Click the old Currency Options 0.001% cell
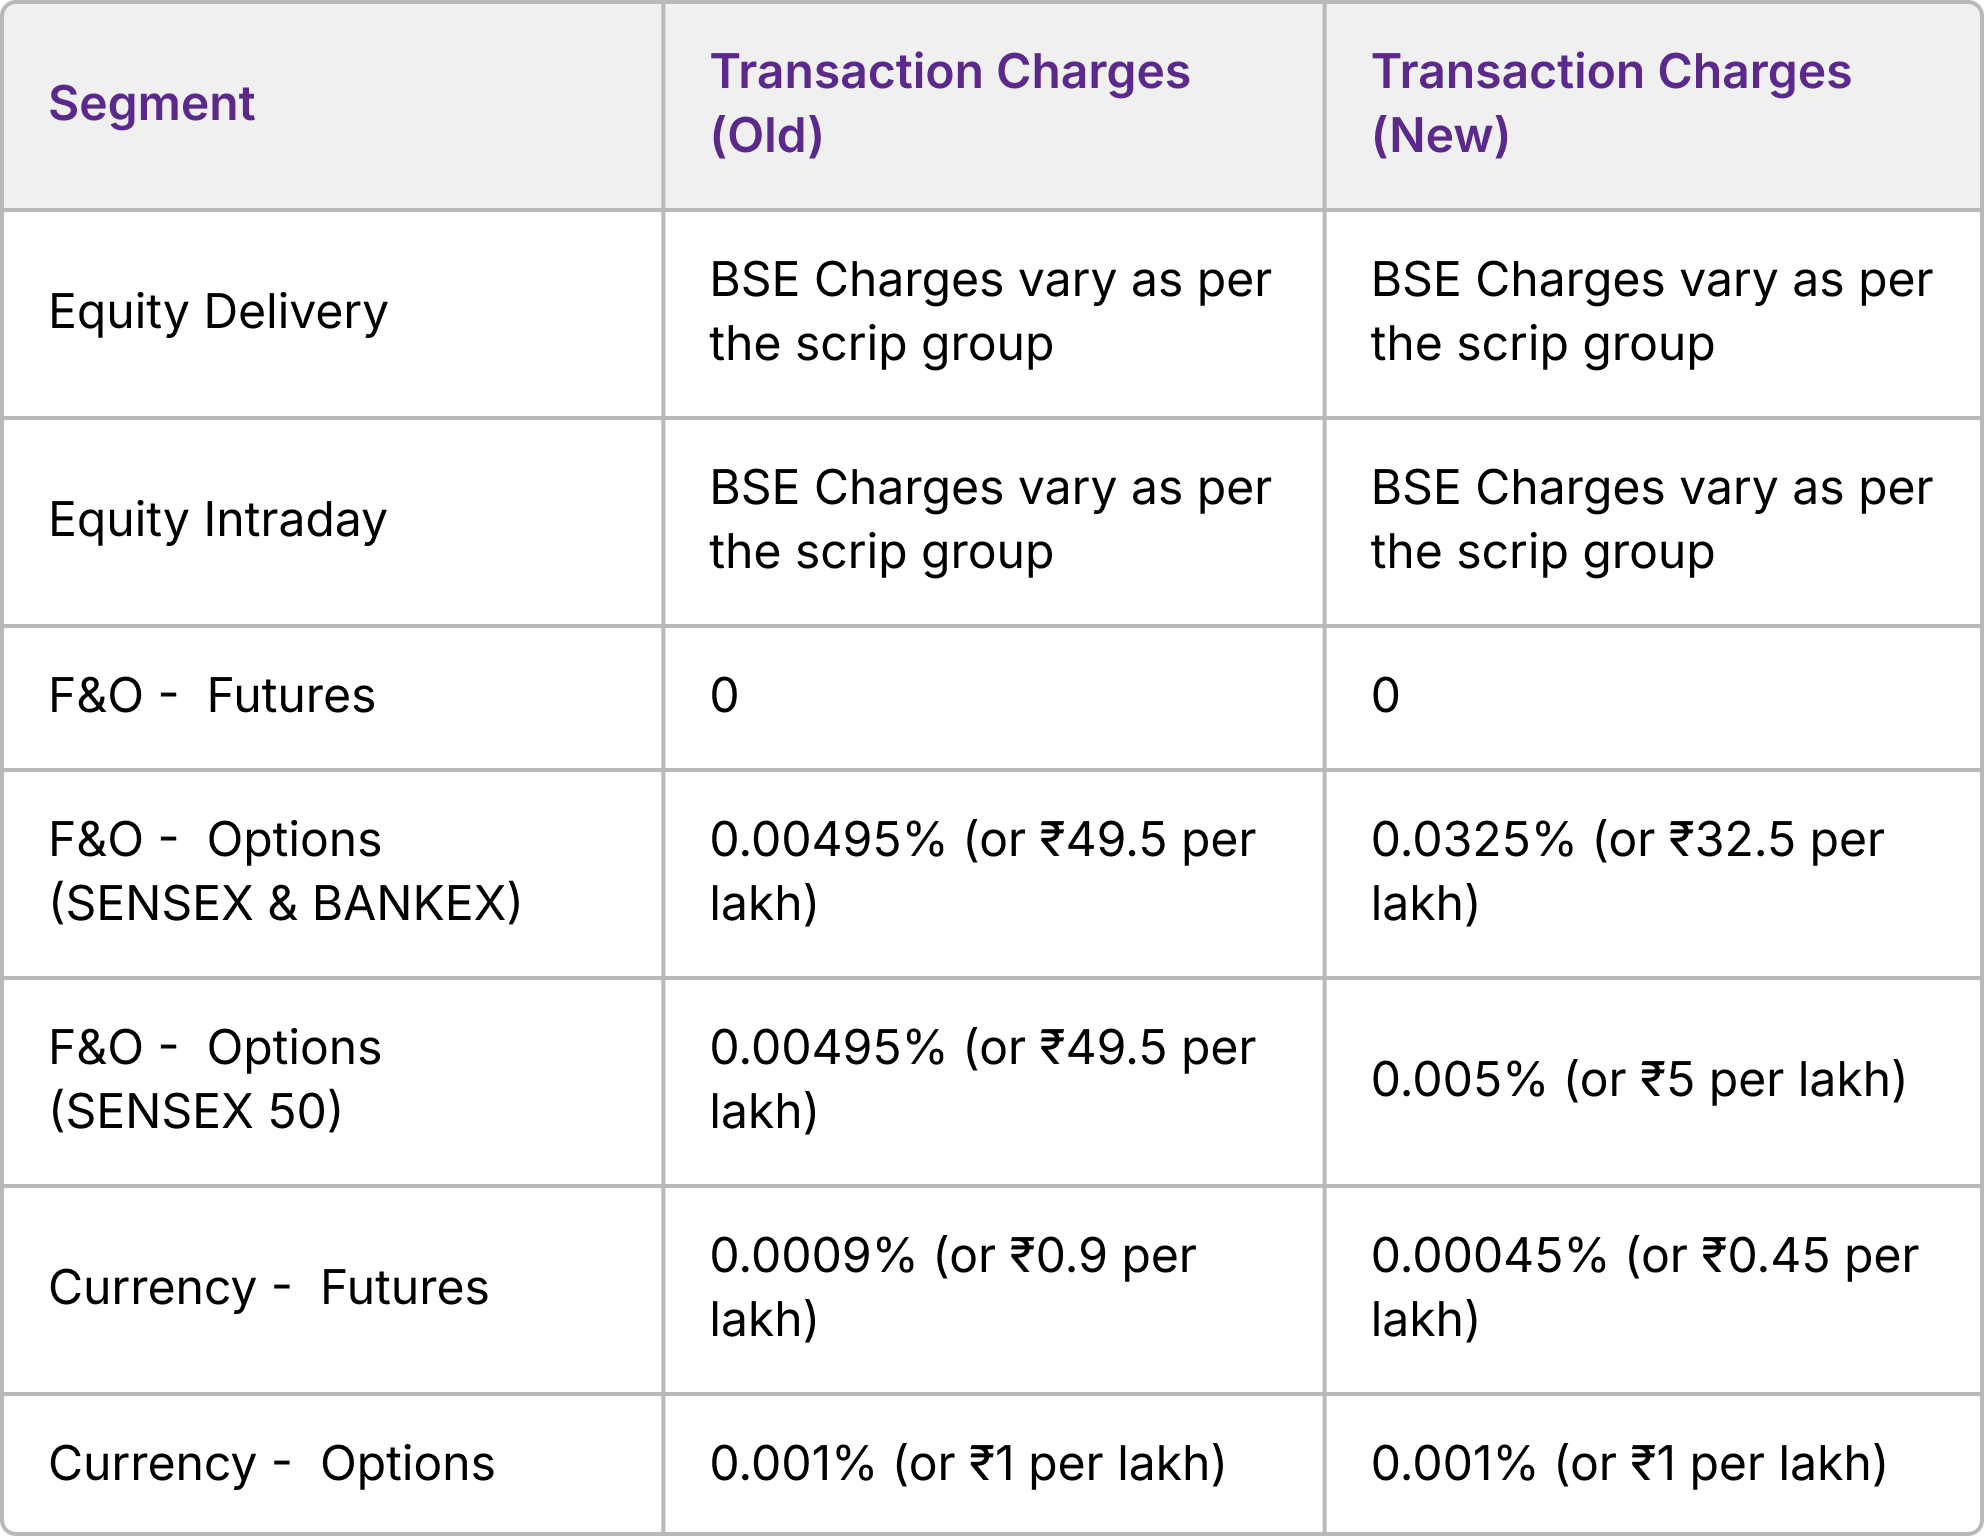1984x1536 pixels. [967, 1464]
